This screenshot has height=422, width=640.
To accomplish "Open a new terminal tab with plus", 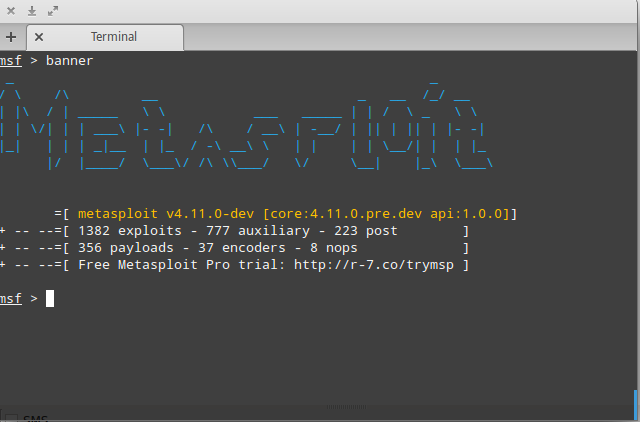I will pyautogui.click(x=11, y=37).
